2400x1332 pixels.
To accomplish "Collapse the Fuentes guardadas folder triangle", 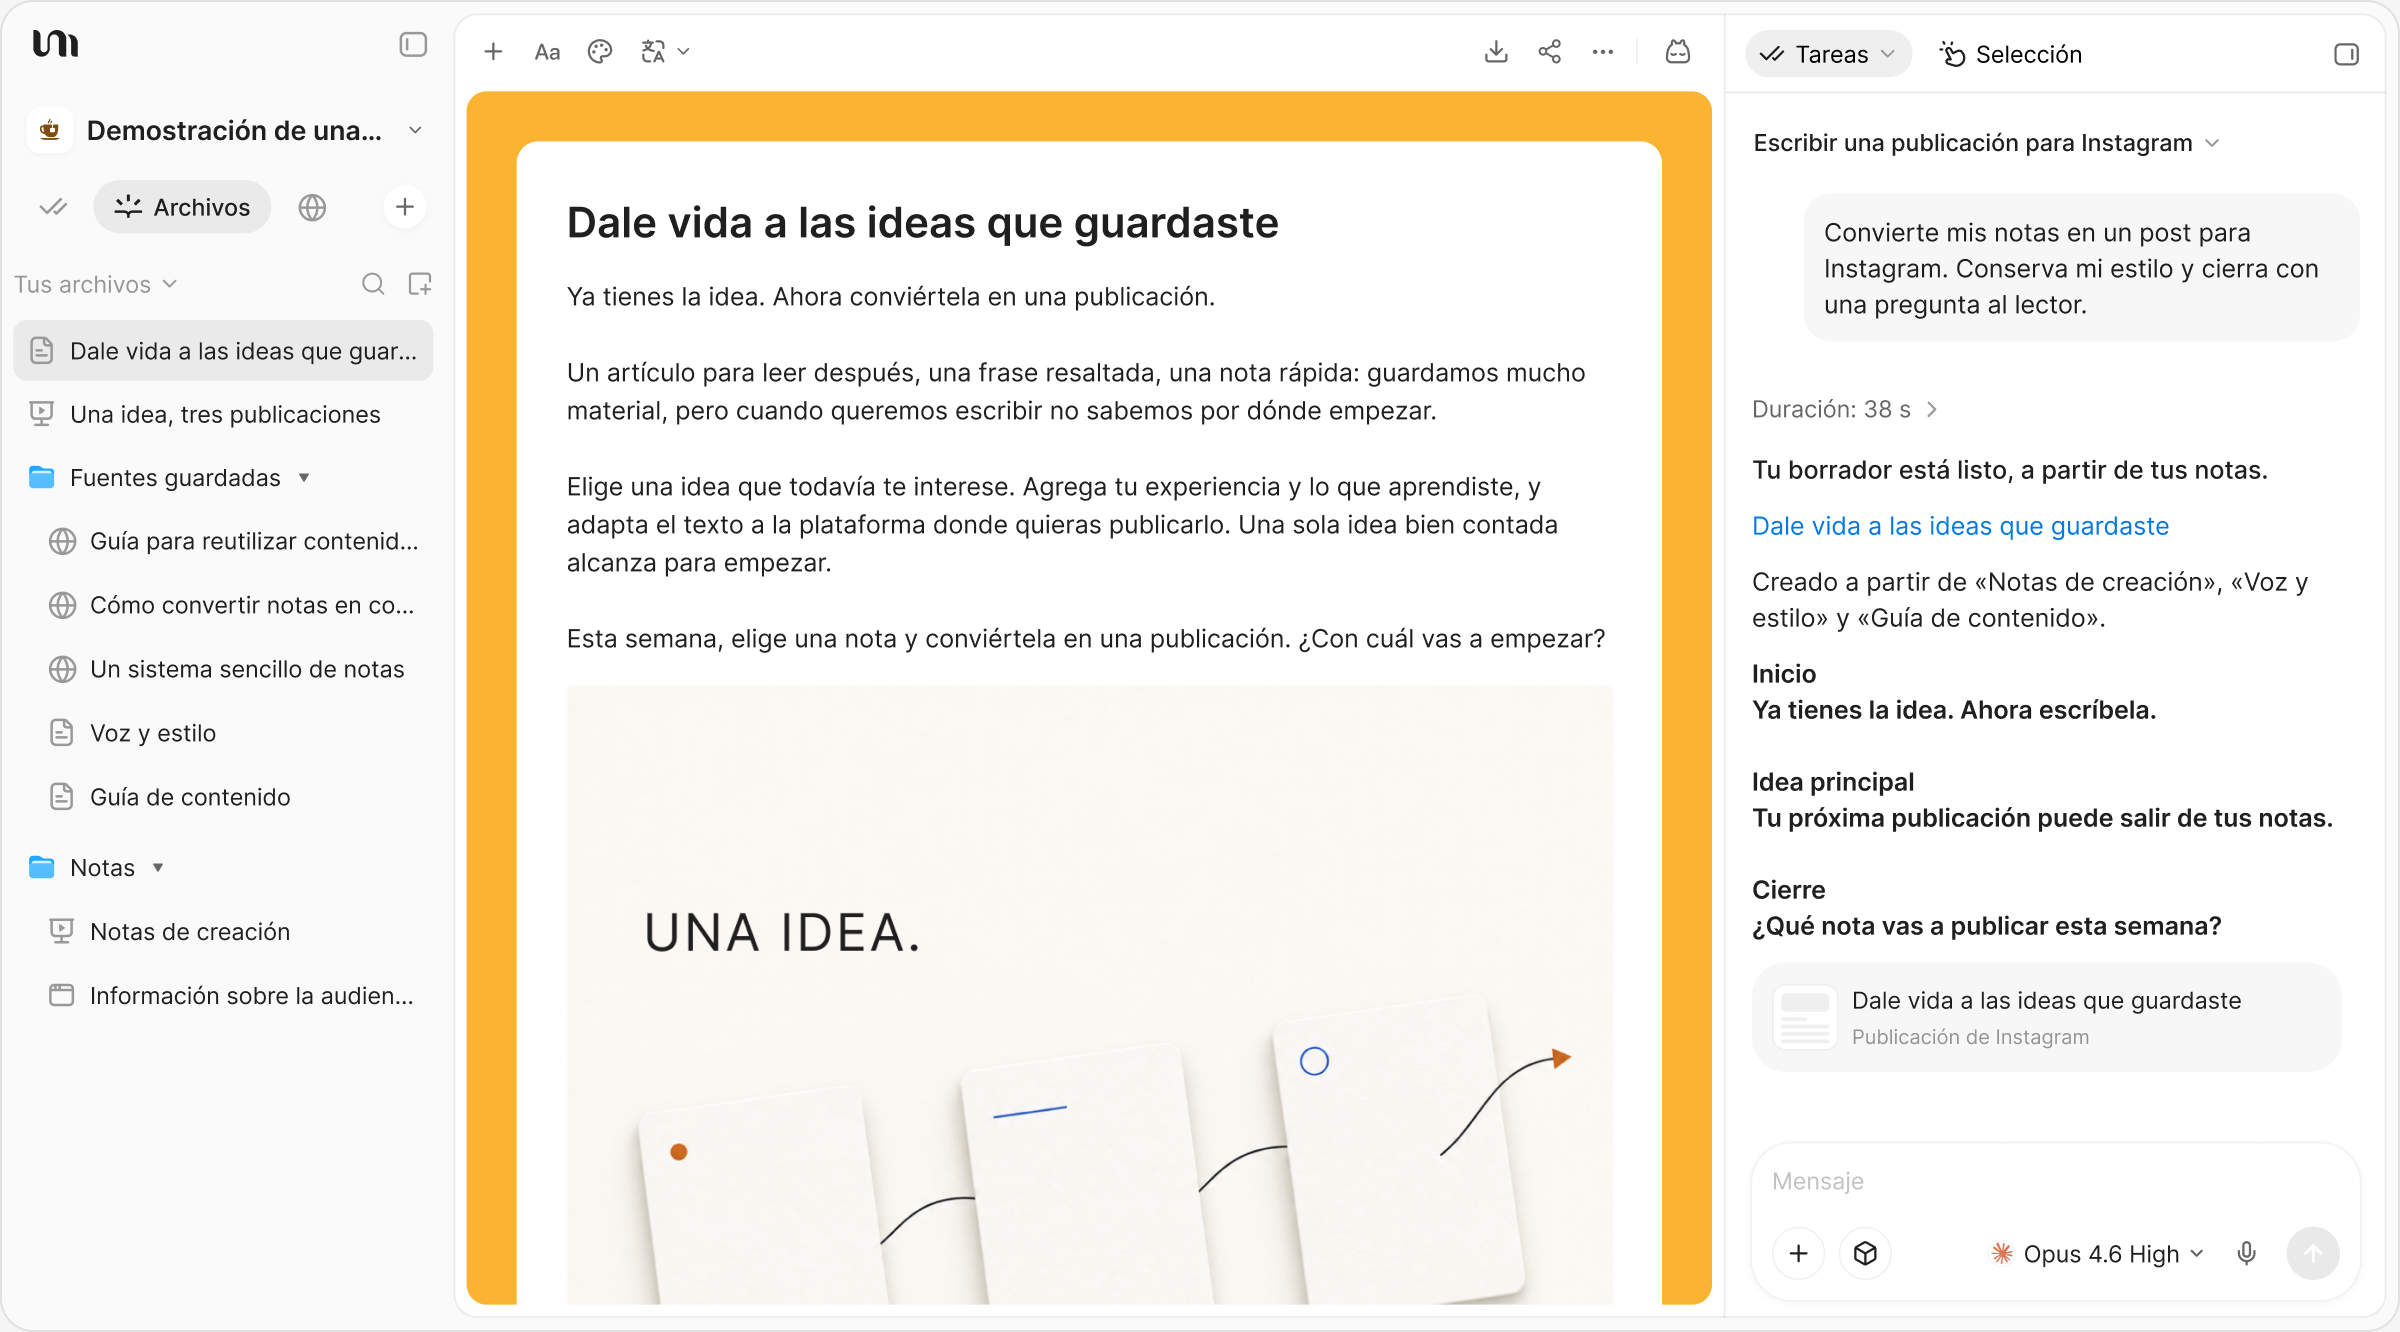I will [304, 478].
